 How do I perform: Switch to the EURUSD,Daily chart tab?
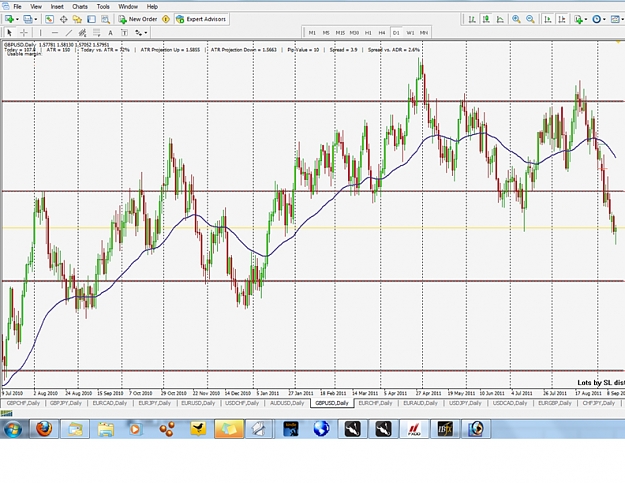click(x=198, y=403)
